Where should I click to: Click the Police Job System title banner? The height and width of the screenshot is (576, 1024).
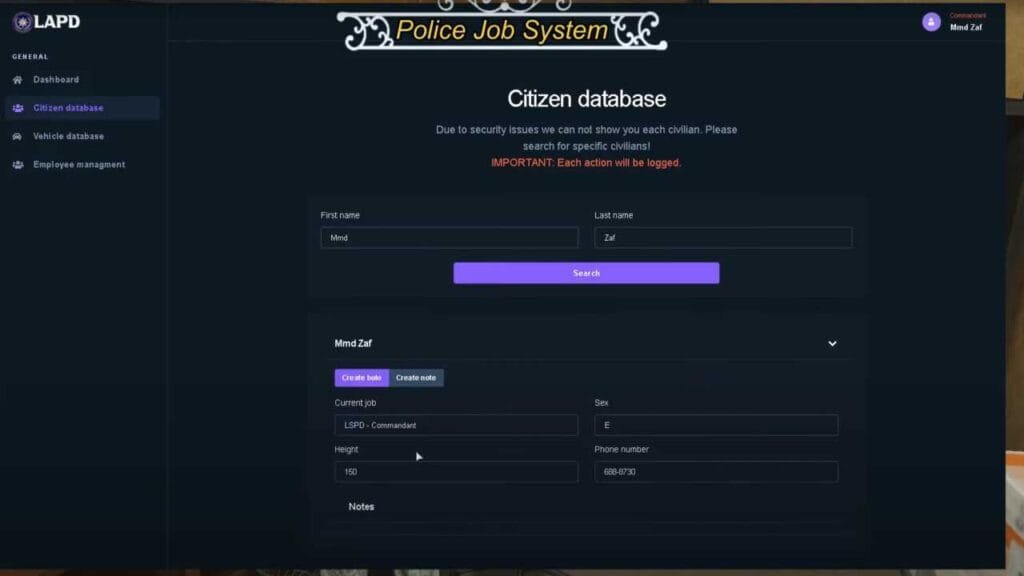point(501,30)
